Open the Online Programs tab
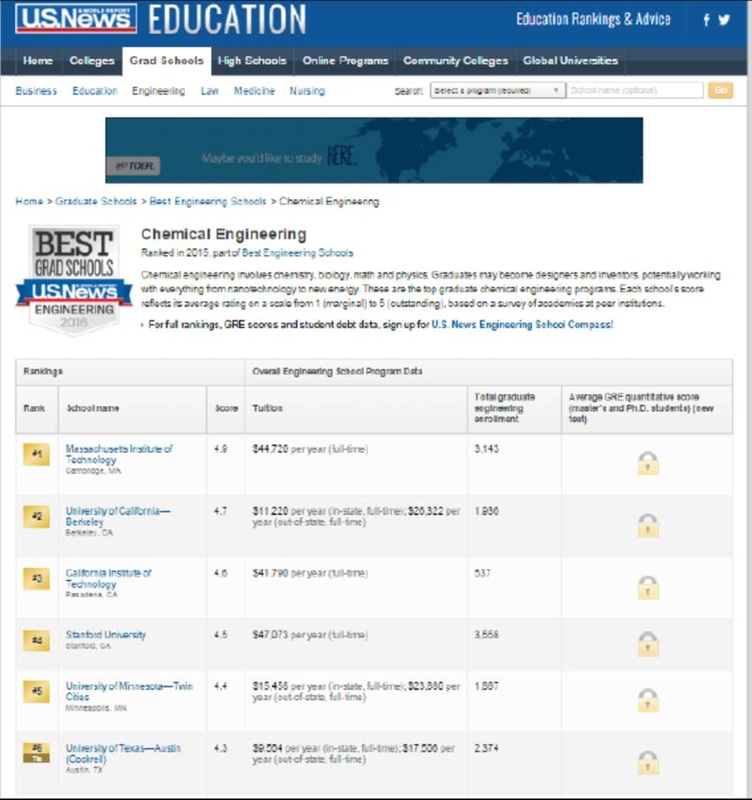The height and width of the screenshot is (800, 752). point(345,61)
